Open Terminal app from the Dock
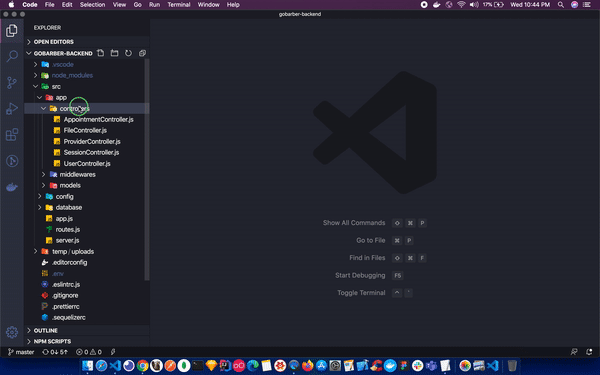 (198, 366)
